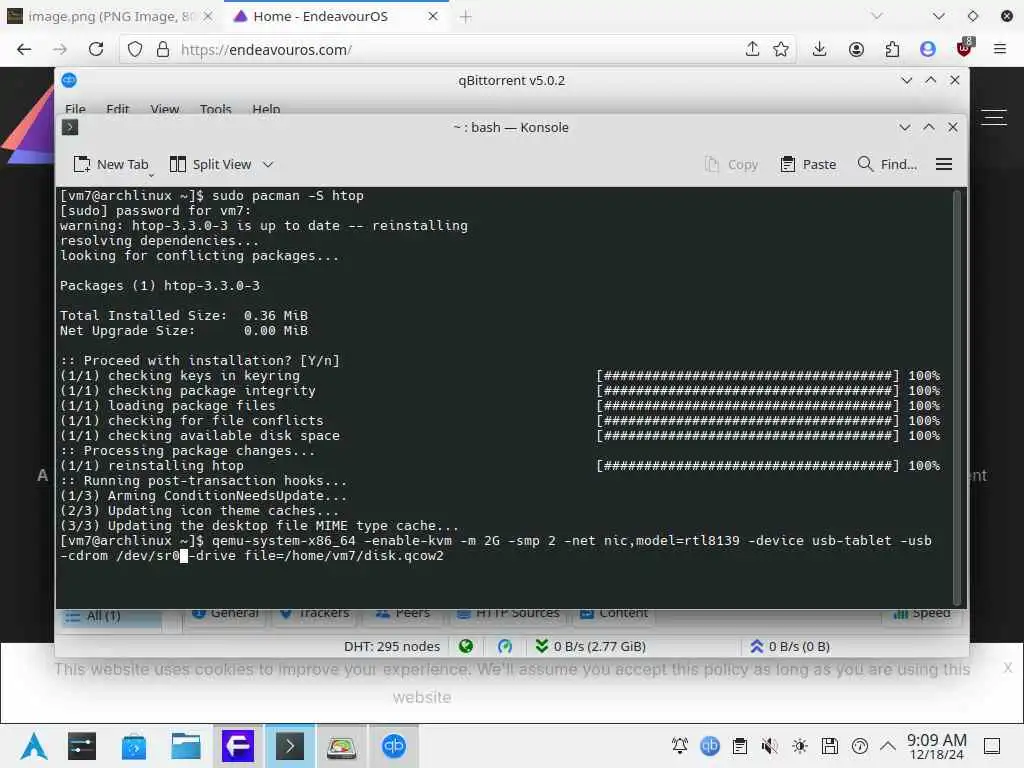This screenshot has width=1024, height=768.
Task: Expand the Split View dropdown chevron
Action: (x=268, y=165)
